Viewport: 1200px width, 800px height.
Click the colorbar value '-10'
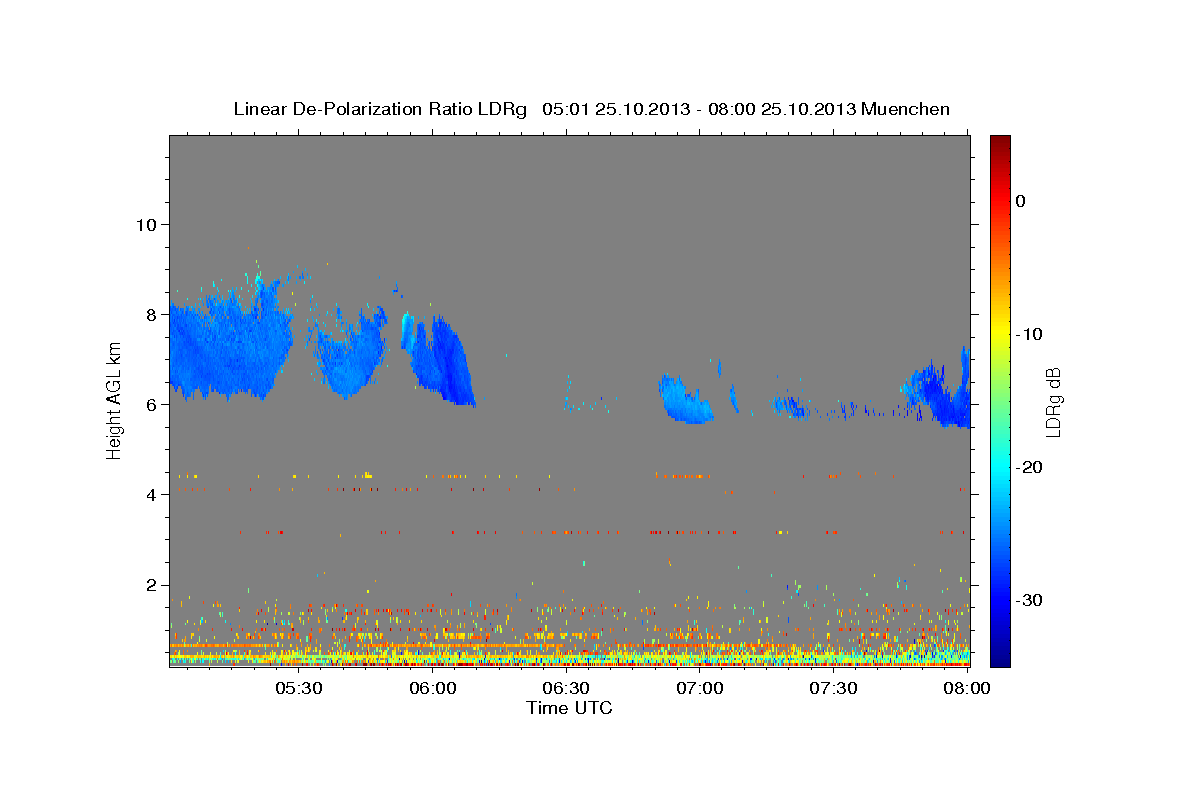point(1029,334)
